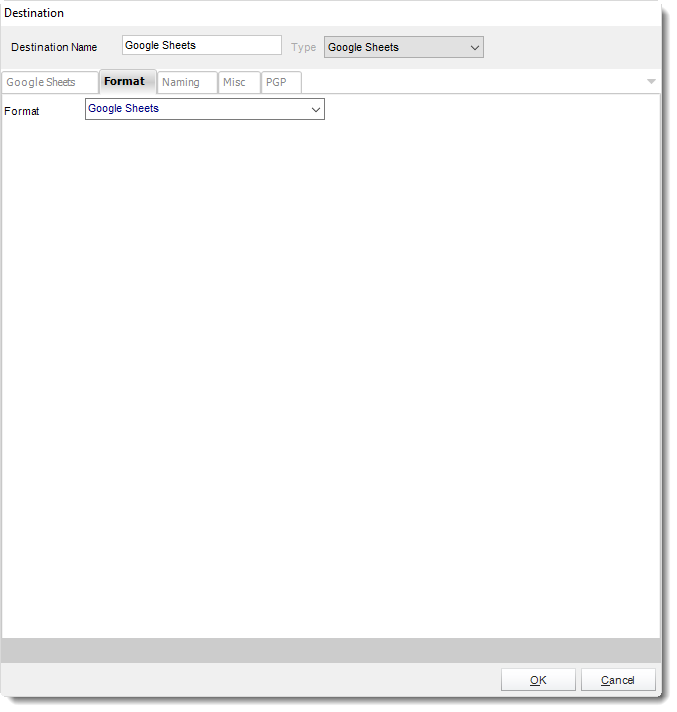
Task: Open the Misc tab
Action: click(239, 82)
